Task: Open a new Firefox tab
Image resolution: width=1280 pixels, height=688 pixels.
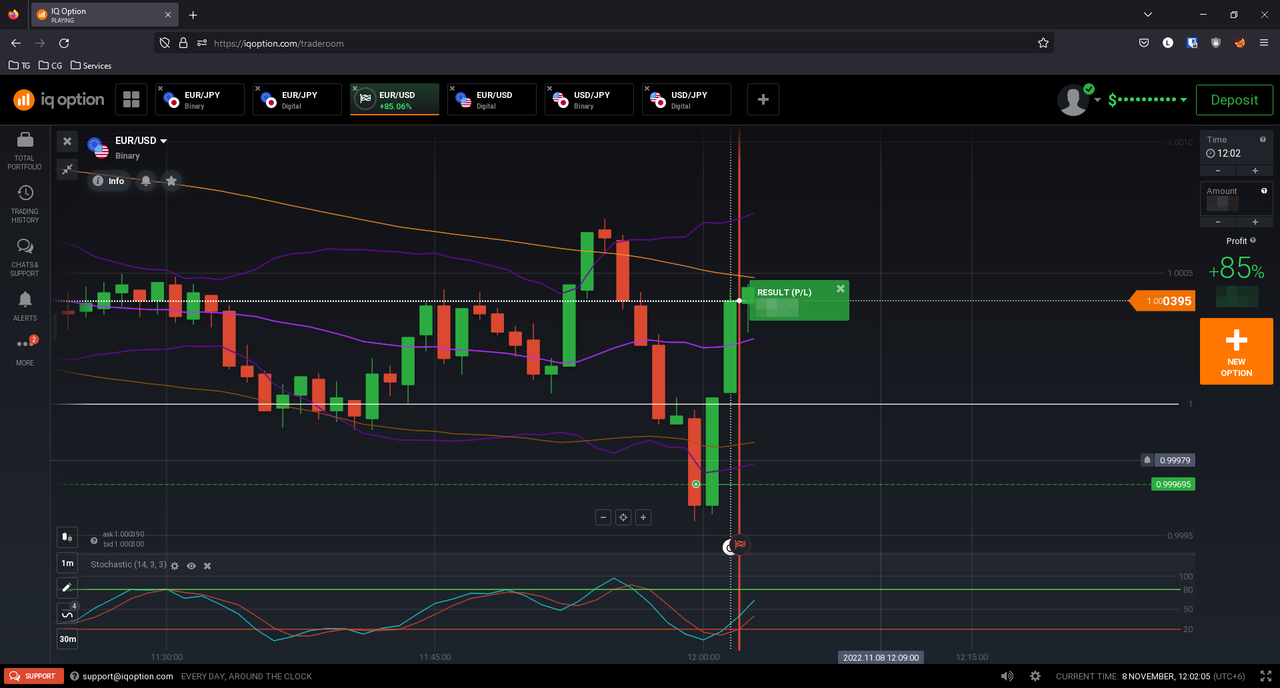Action: tap(193, 14)
